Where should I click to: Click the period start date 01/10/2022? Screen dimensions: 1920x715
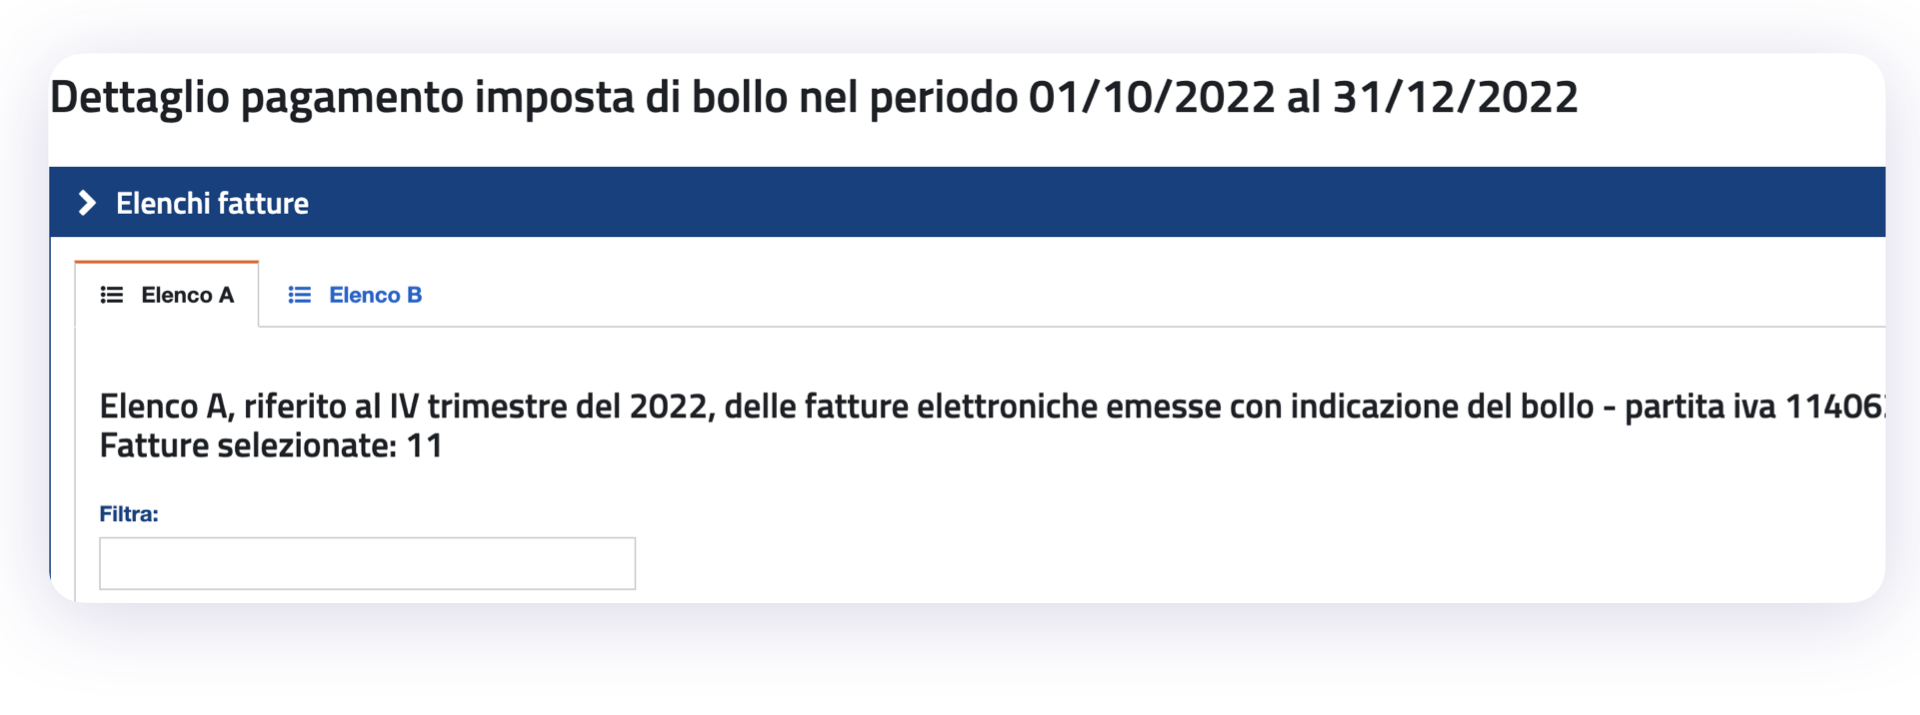coord(1151,97)
